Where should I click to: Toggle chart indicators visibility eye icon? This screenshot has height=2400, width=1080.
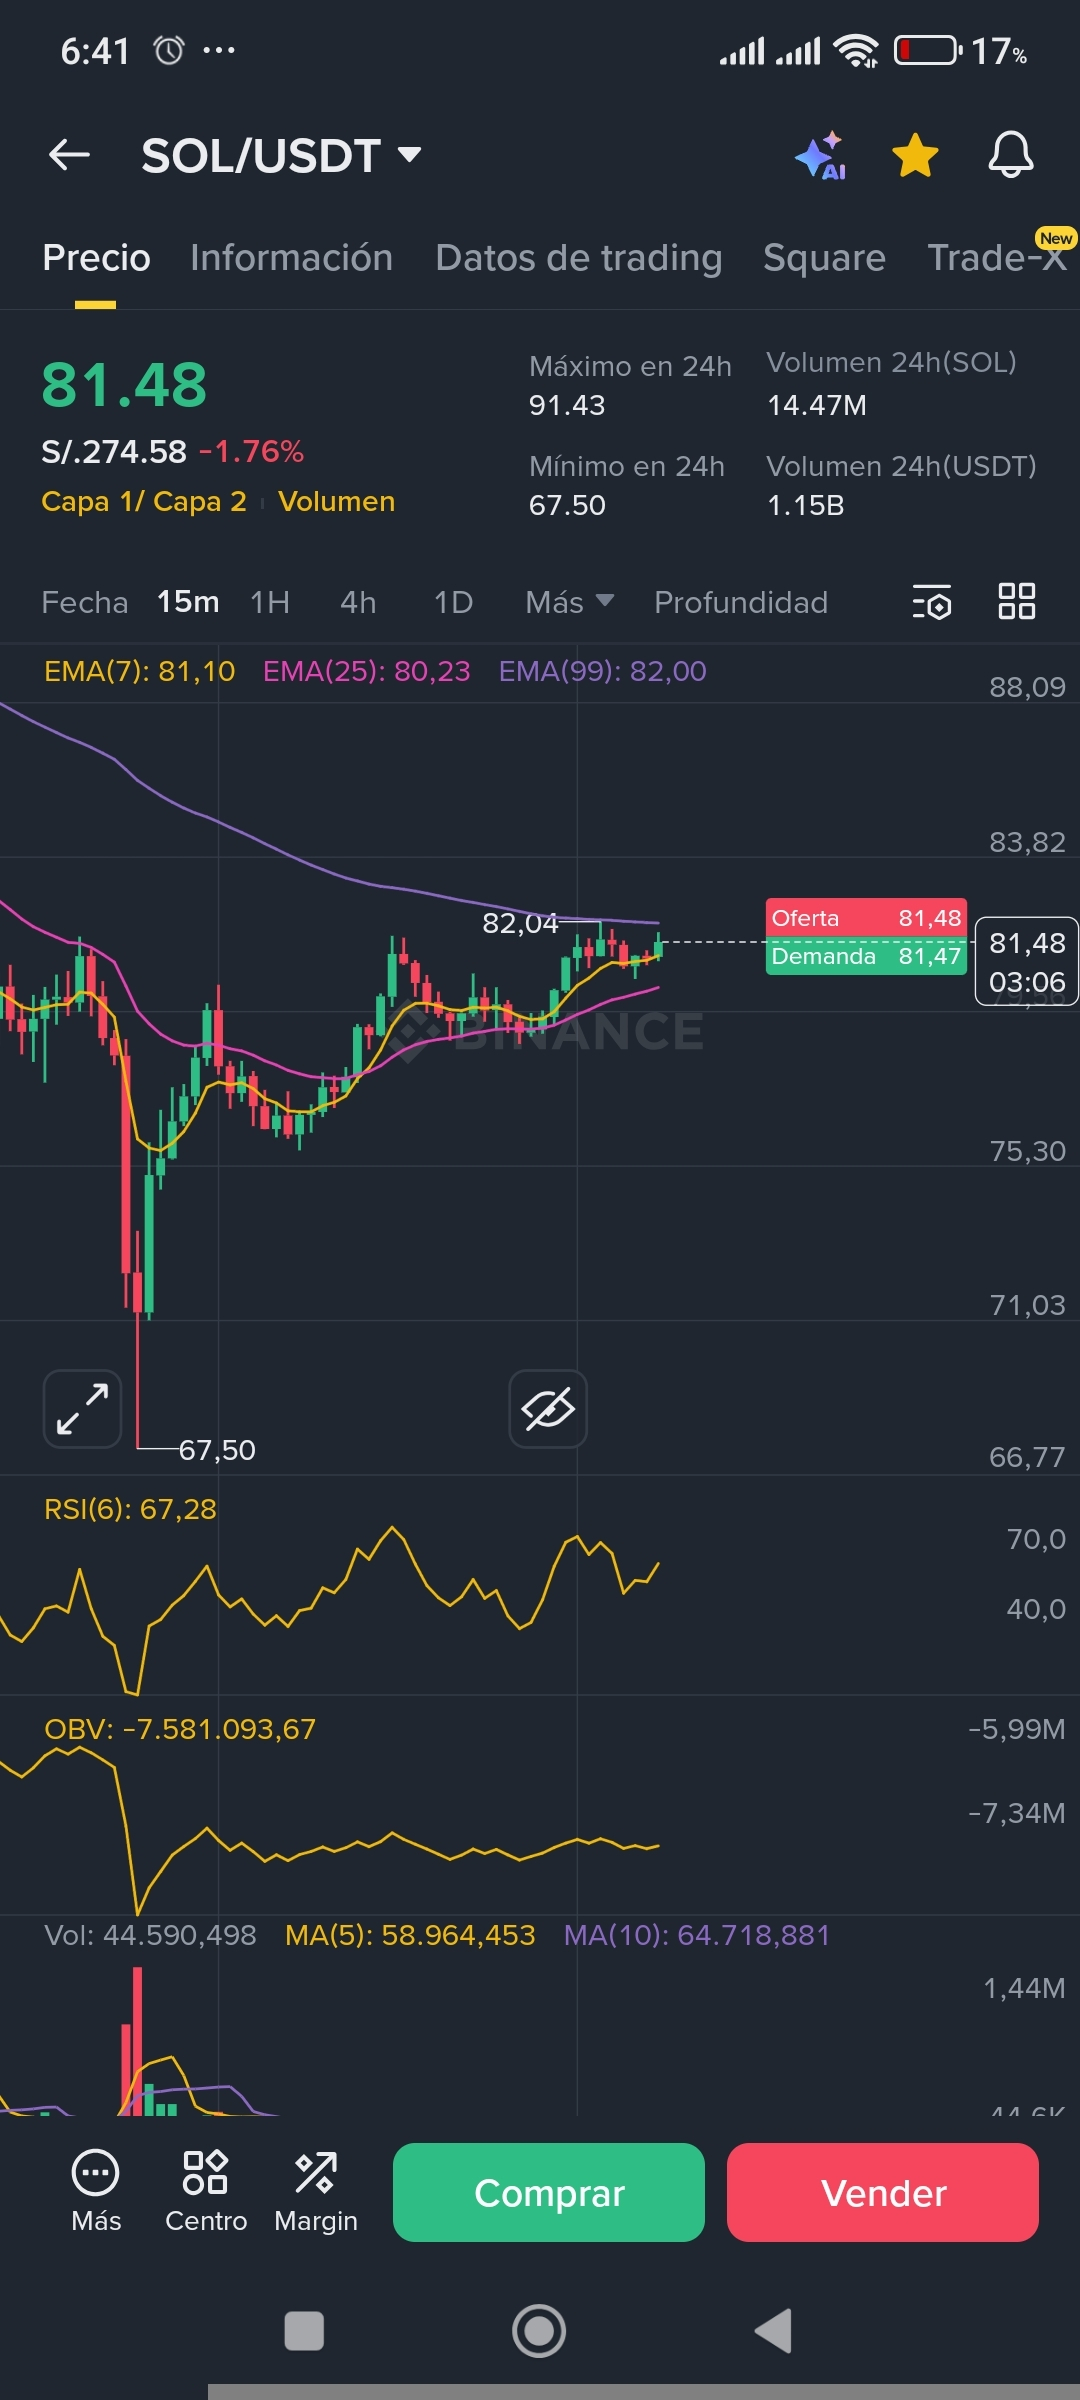(x=548, y=1409)
